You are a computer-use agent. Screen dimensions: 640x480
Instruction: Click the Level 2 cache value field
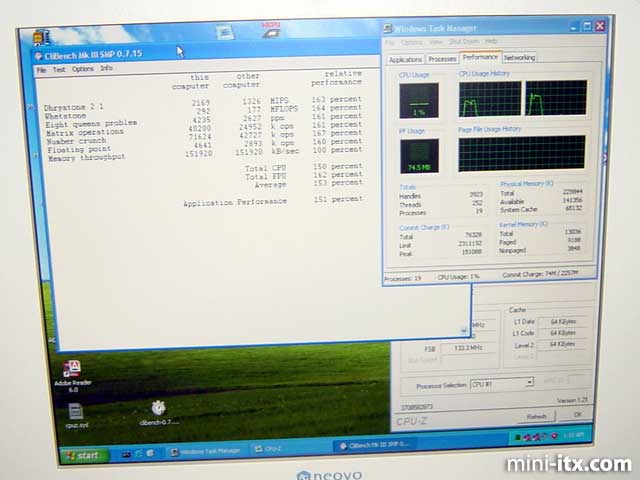563,344
